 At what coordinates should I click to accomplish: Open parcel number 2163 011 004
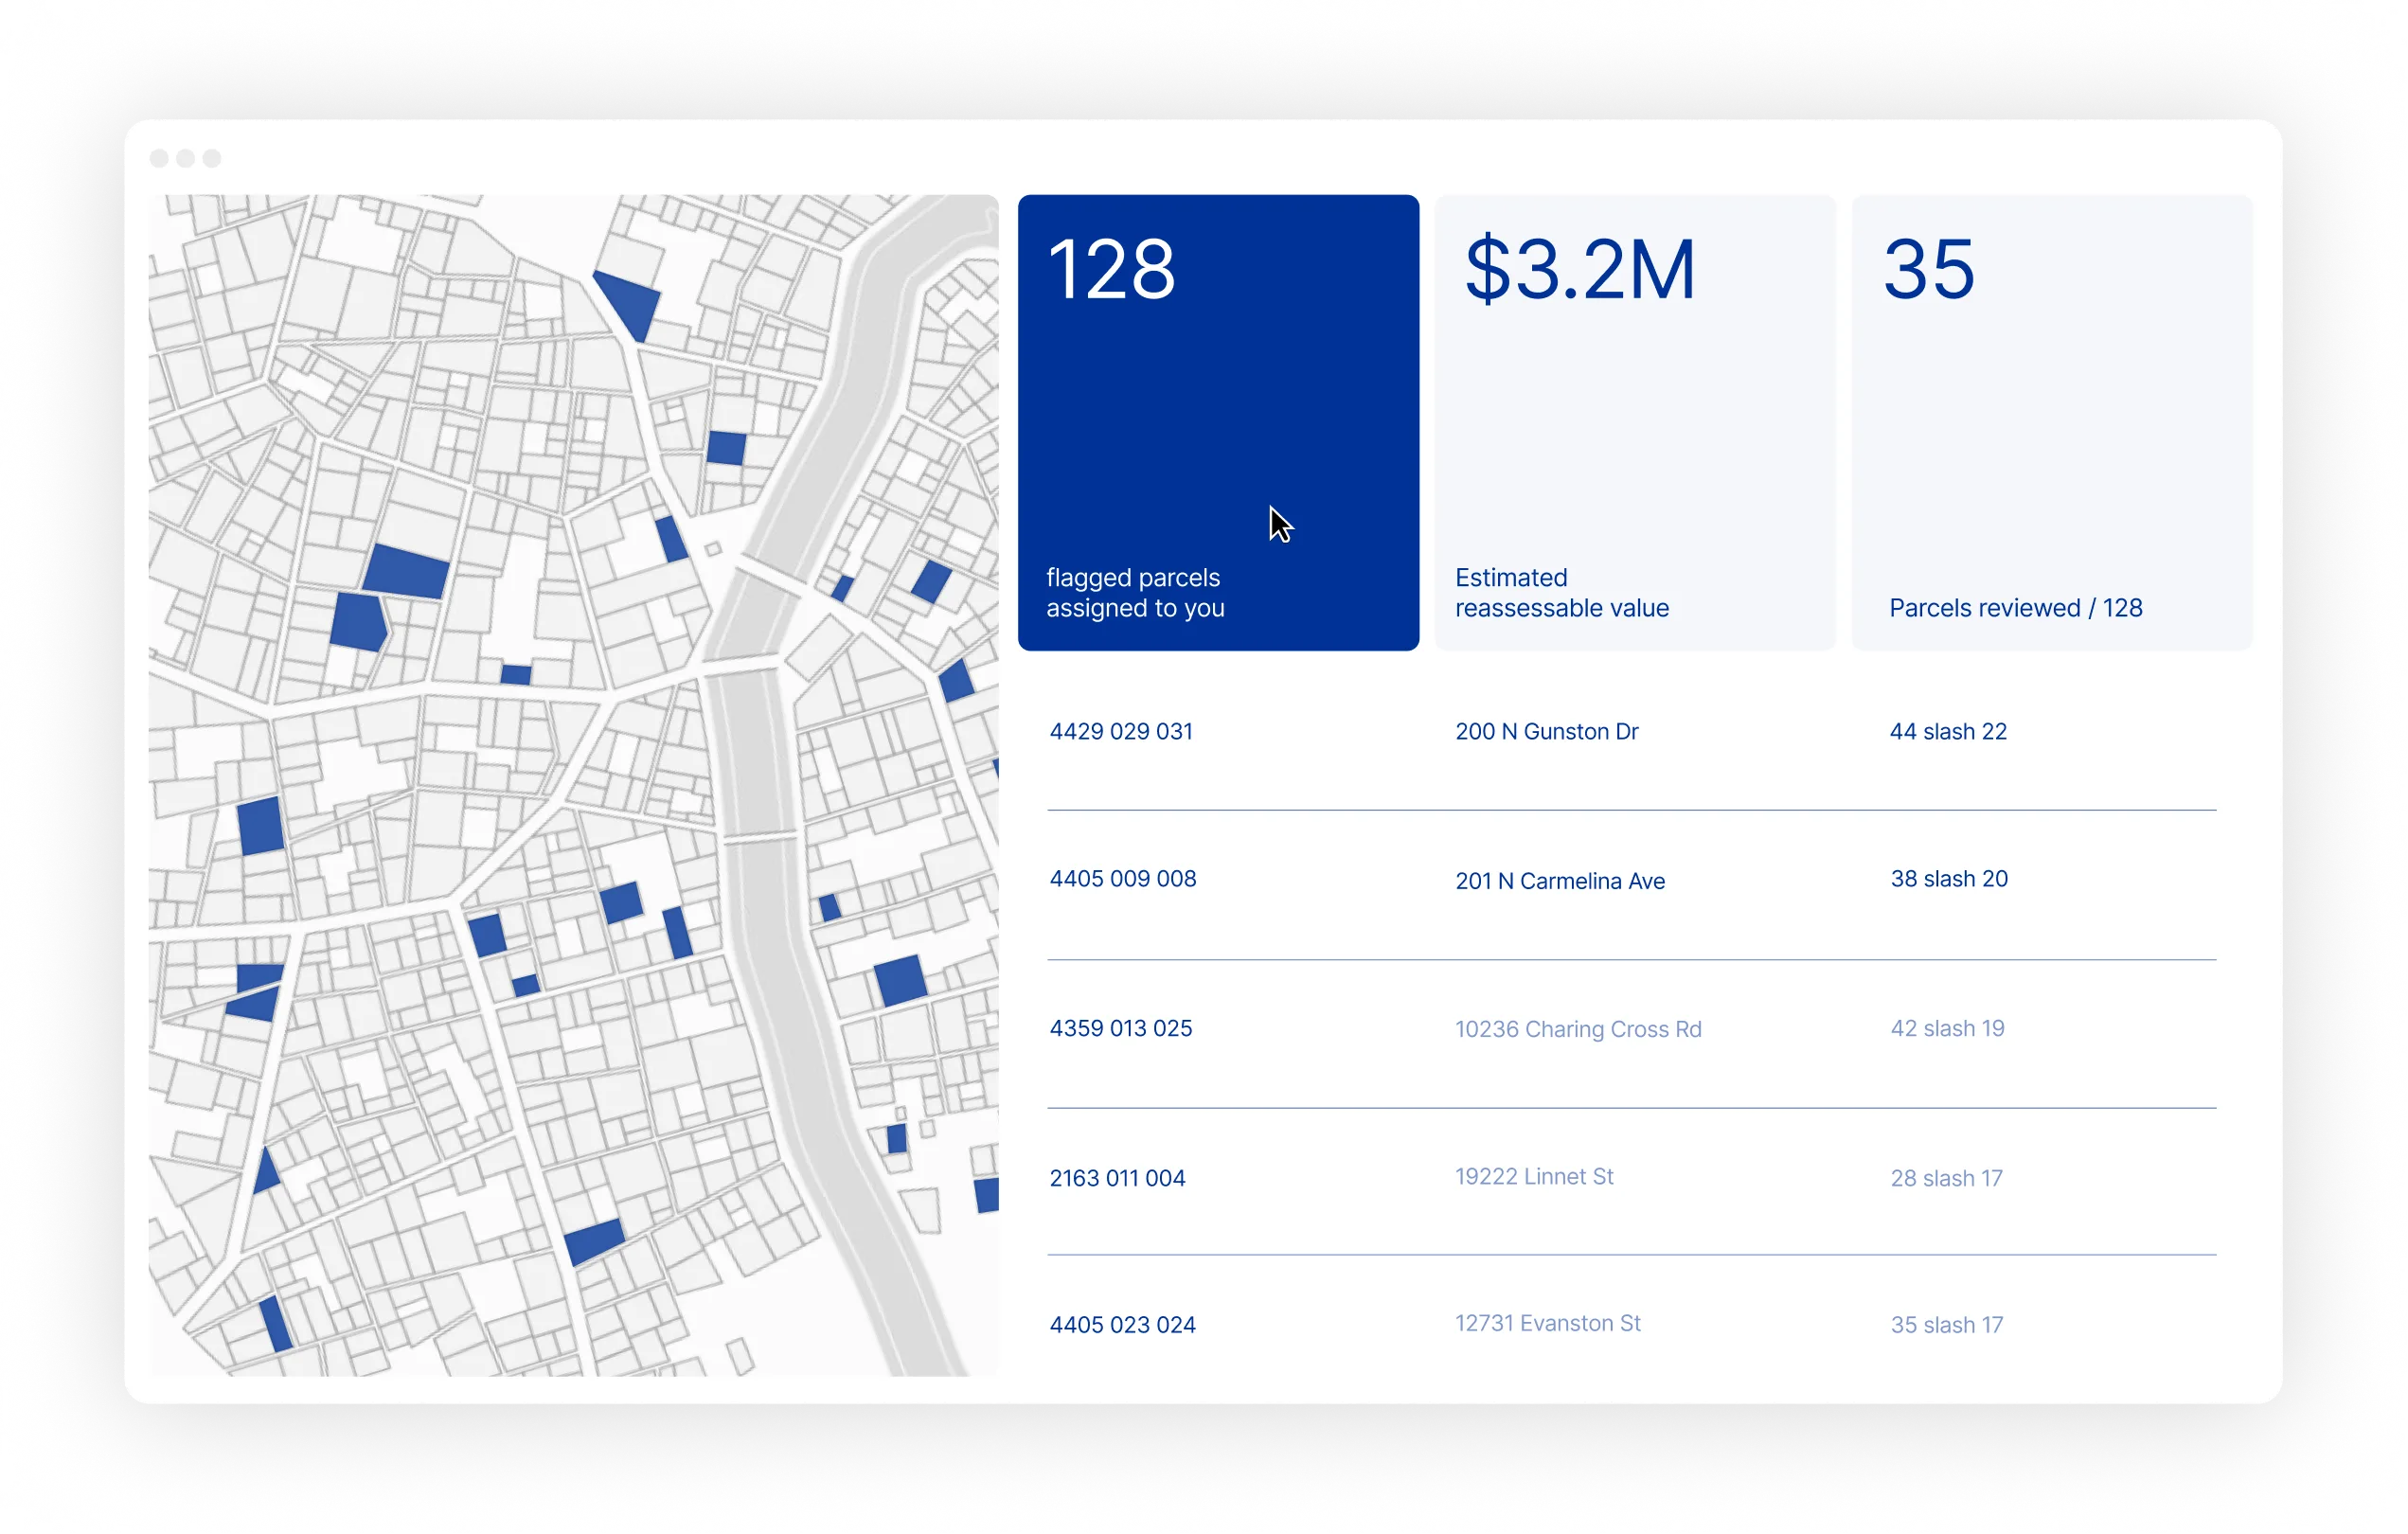pyautogui.click(x=1116, y=1178)
